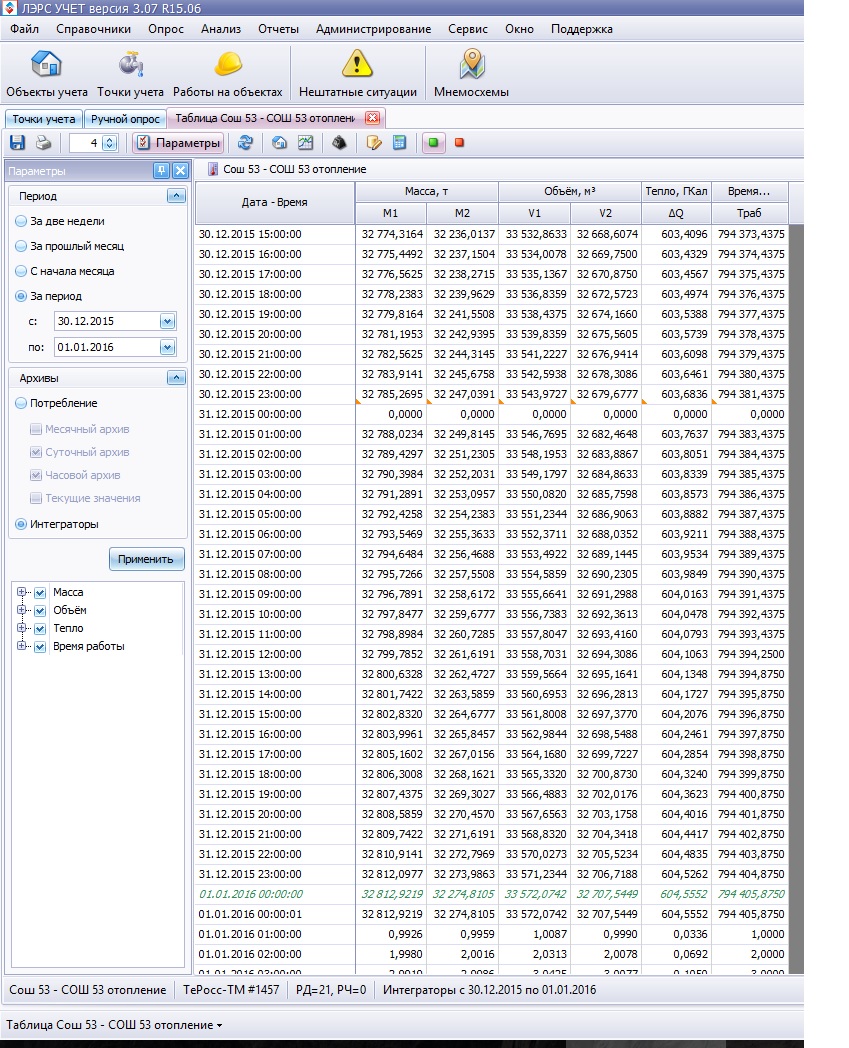Click the ΔQ column header

click(676, 213)
